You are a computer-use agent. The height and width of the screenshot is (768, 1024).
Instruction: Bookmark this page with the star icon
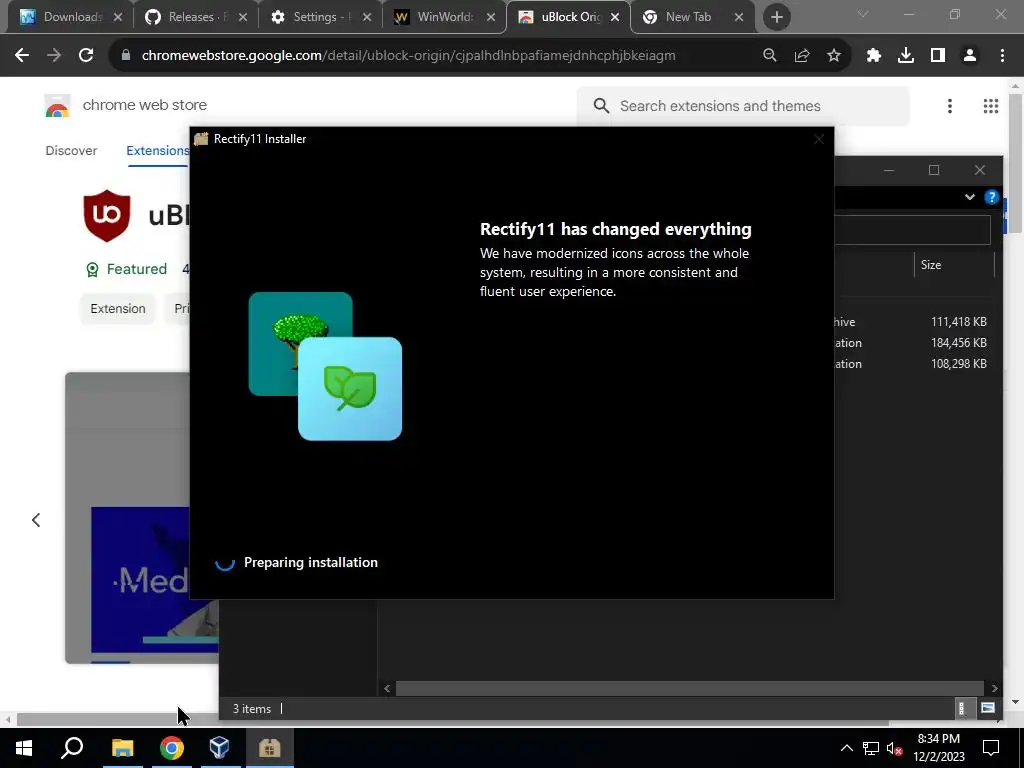(834, 56)
